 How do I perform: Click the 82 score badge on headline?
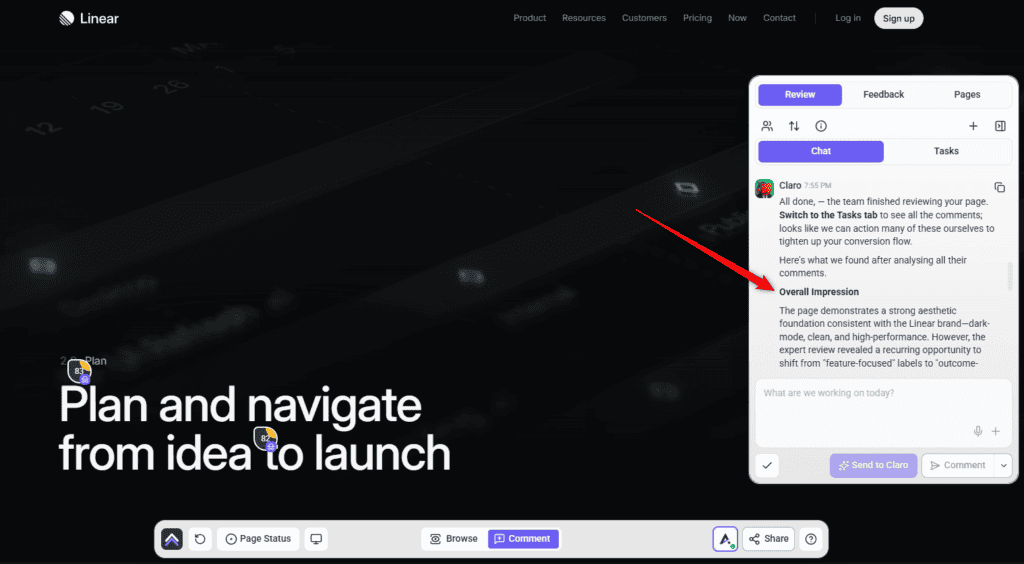pos(266,439)
